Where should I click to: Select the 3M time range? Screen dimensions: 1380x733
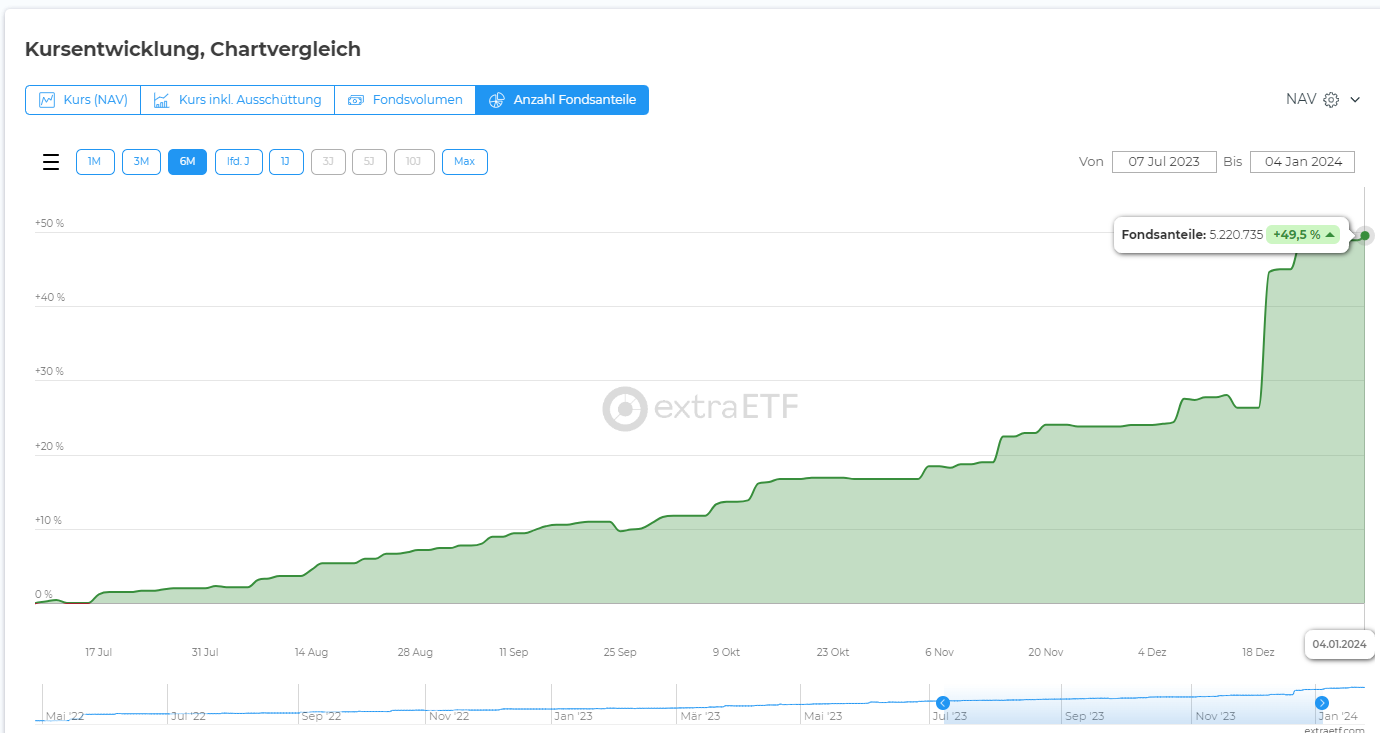(141, 162)
